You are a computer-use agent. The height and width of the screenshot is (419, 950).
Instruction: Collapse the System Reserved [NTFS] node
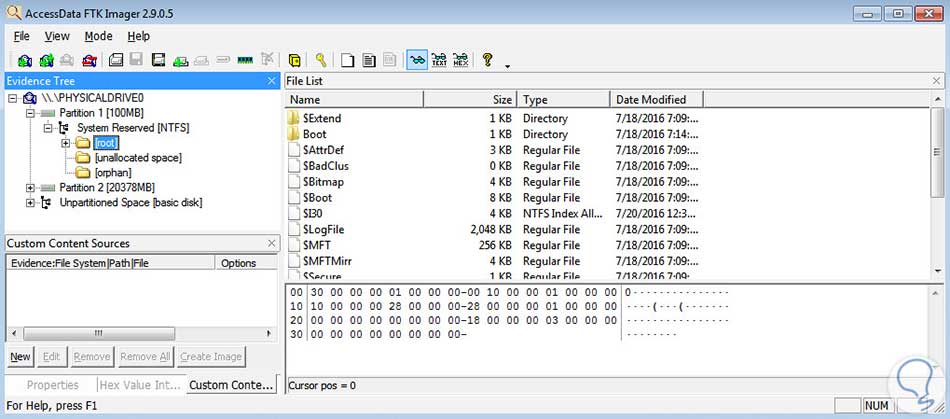[48, 128]
